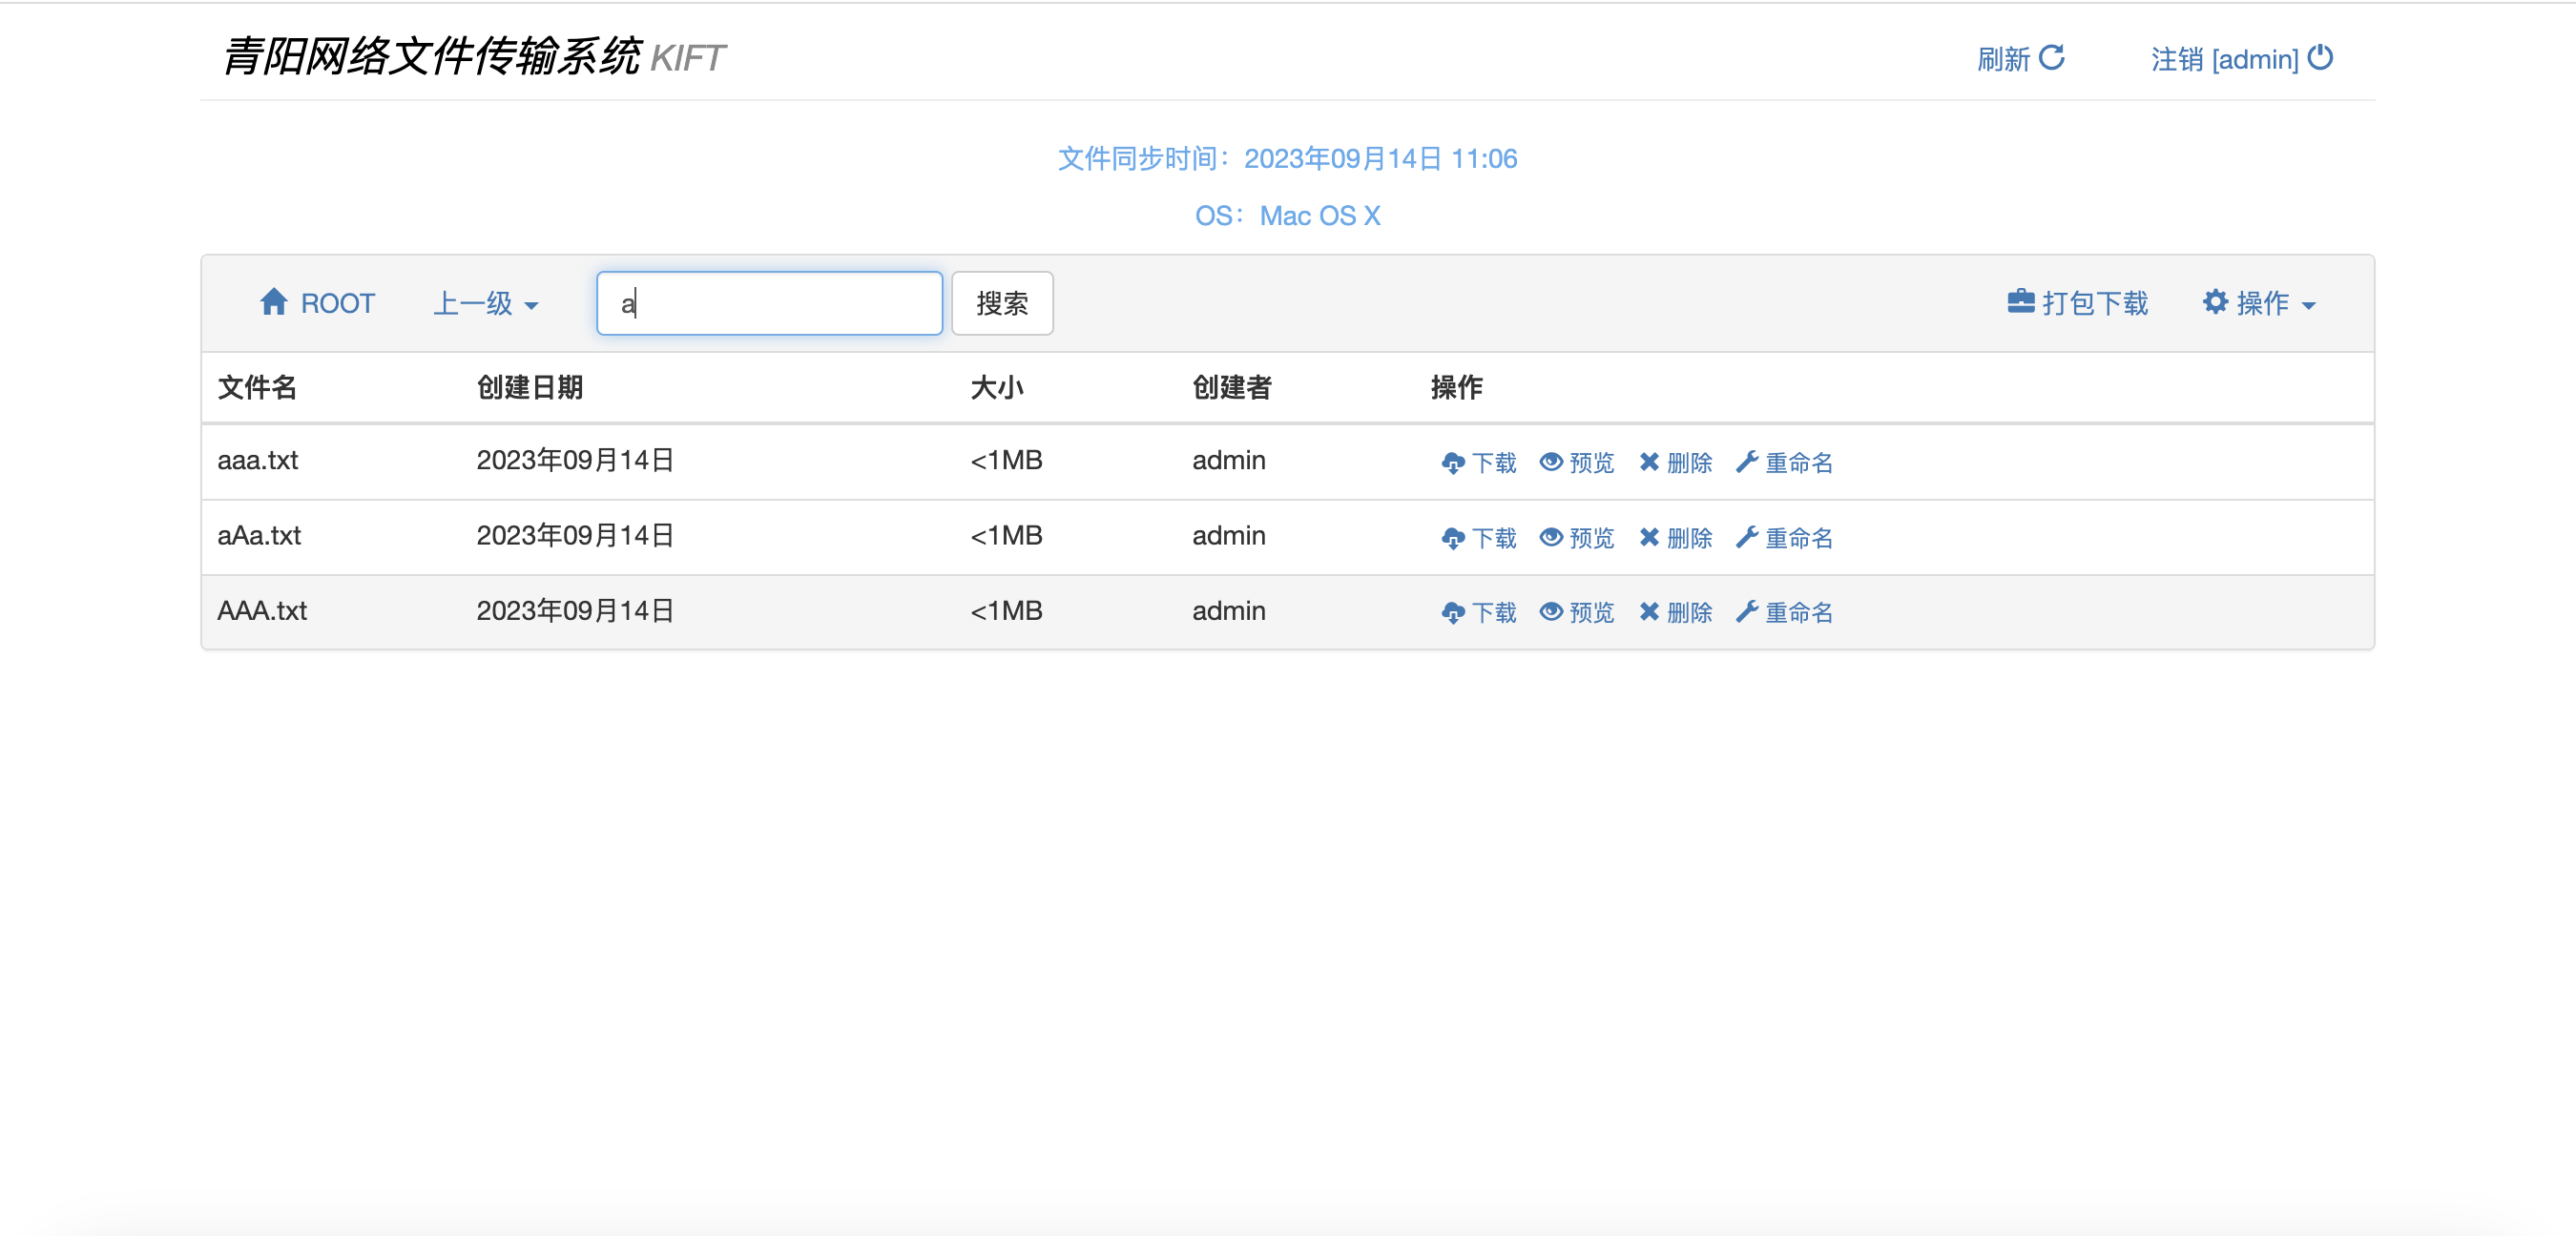
Task: Go to ROOT folder link
Action: coord(317,303)
